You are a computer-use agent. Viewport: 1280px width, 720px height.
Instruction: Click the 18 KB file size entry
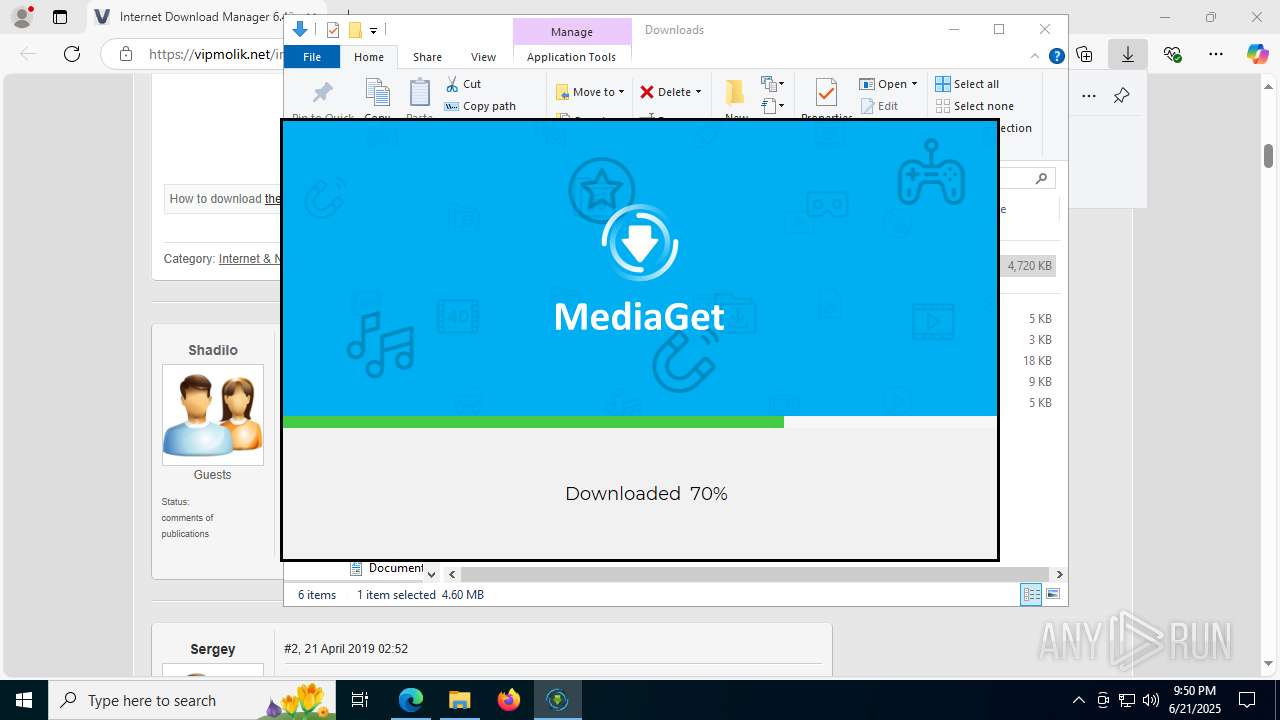tap(1037, 361)
